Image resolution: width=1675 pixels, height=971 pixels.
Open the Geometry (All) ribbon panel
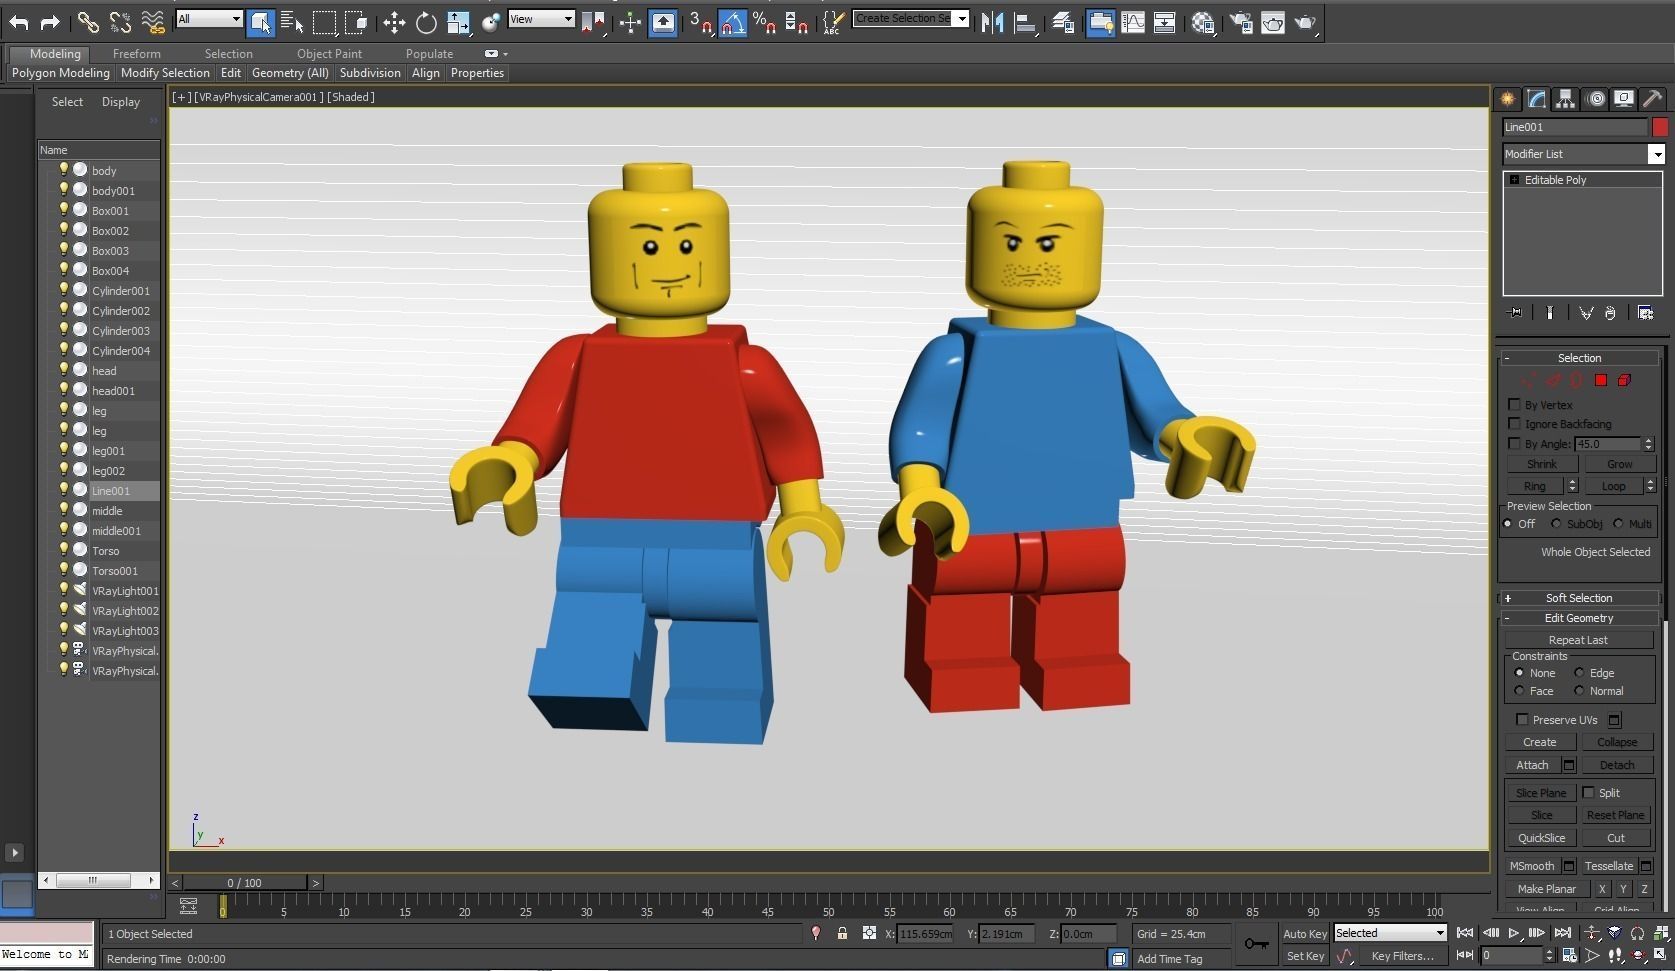point(290,73)
